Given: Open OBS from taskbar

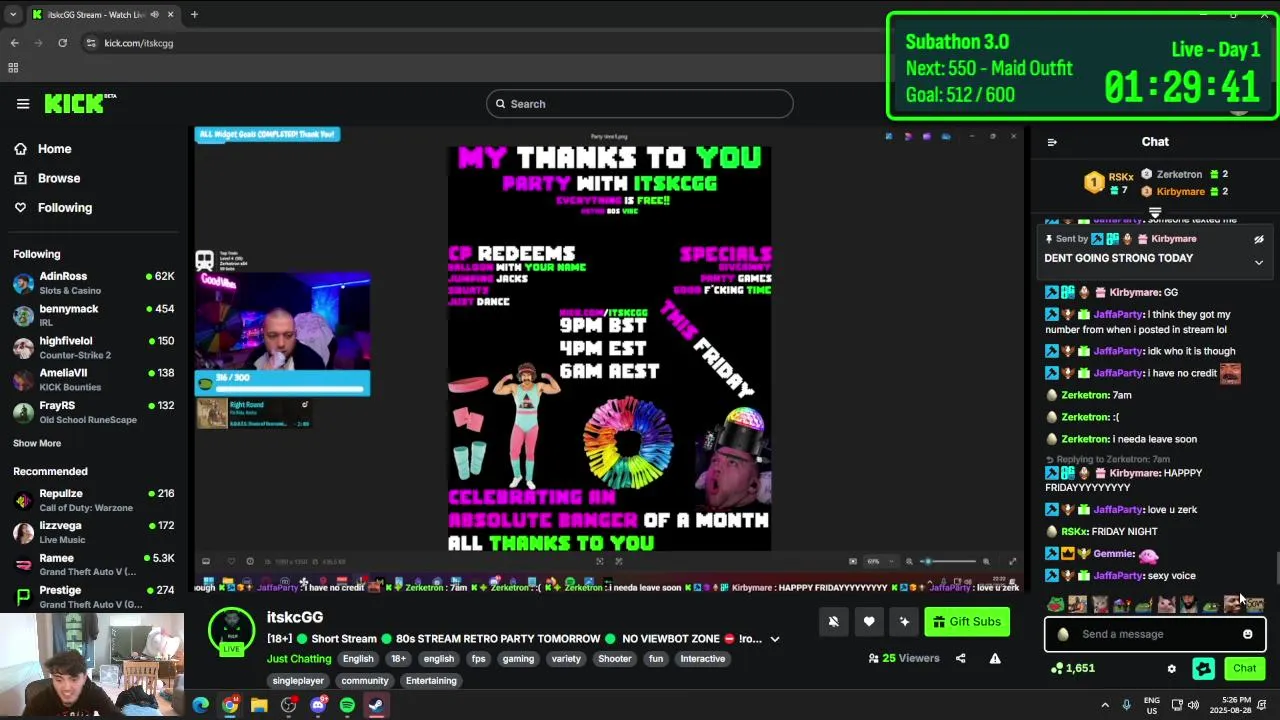Looking at the screenshot, I should pos(289,705).
